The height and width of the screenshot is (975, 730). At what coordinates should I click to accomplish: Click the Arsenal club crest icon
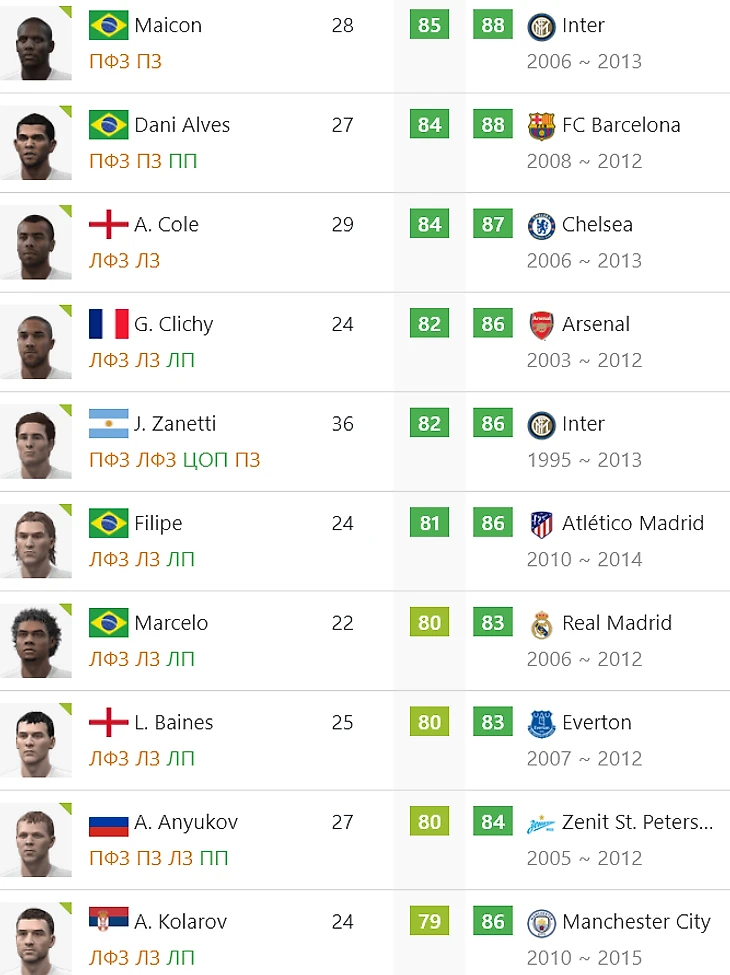tap(541, 325)
